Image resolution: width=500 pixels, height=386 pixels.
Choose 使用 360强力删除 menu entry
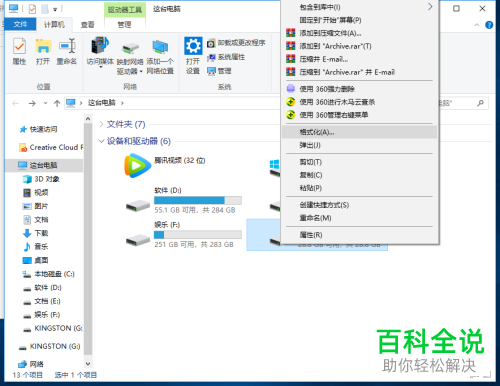(359, 89)
